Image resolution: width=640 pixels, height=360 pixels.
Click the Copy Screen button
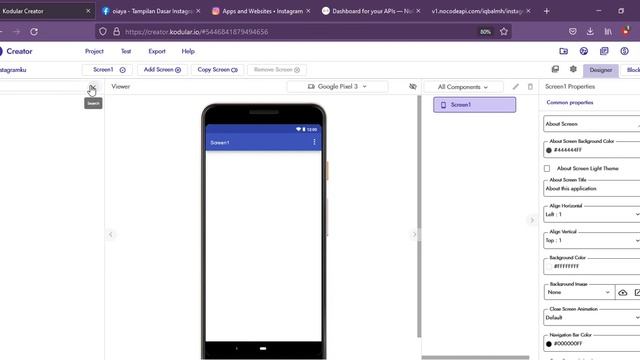[217, 70]
